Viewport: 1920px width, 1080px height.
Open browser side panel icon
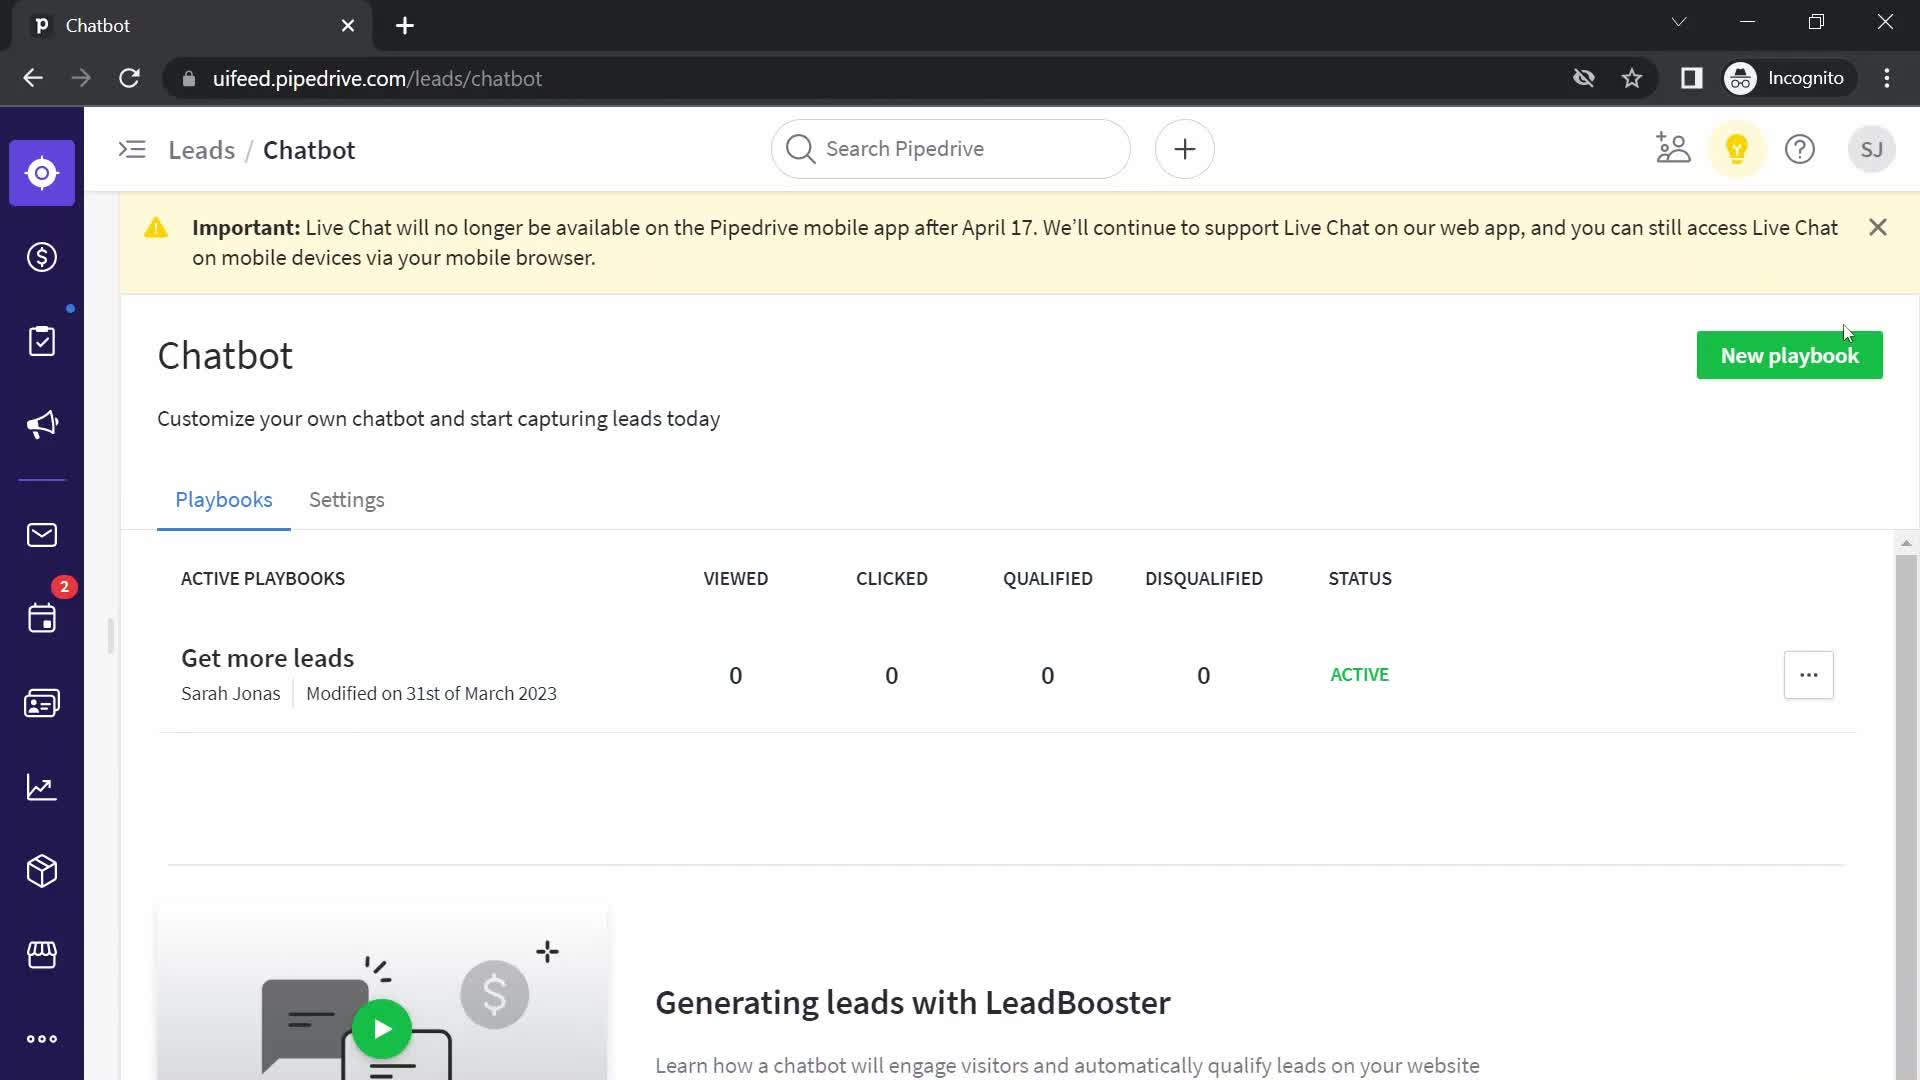[1691, 78]
